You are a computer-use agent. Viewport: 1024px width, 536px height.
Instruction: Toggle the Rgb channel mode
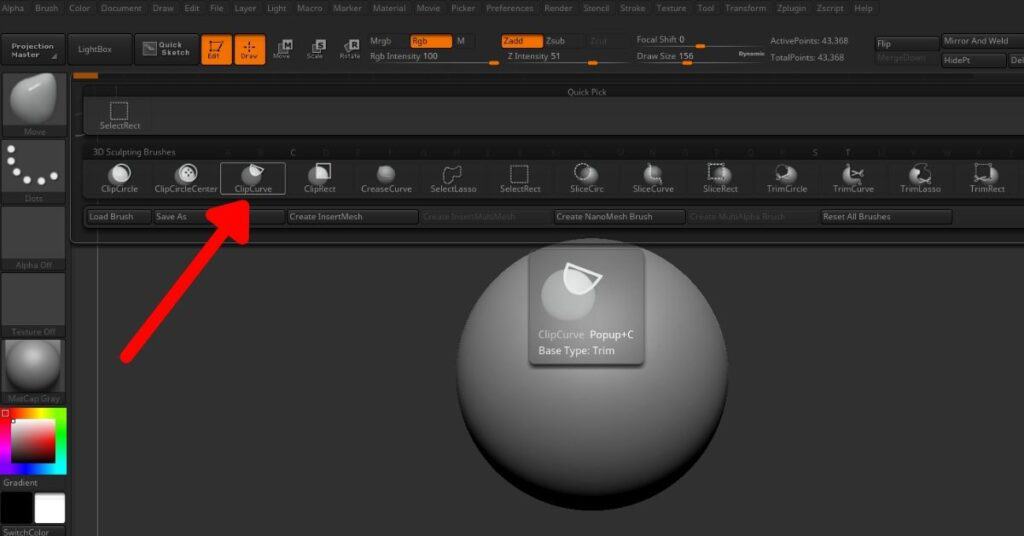click(430, 41)
